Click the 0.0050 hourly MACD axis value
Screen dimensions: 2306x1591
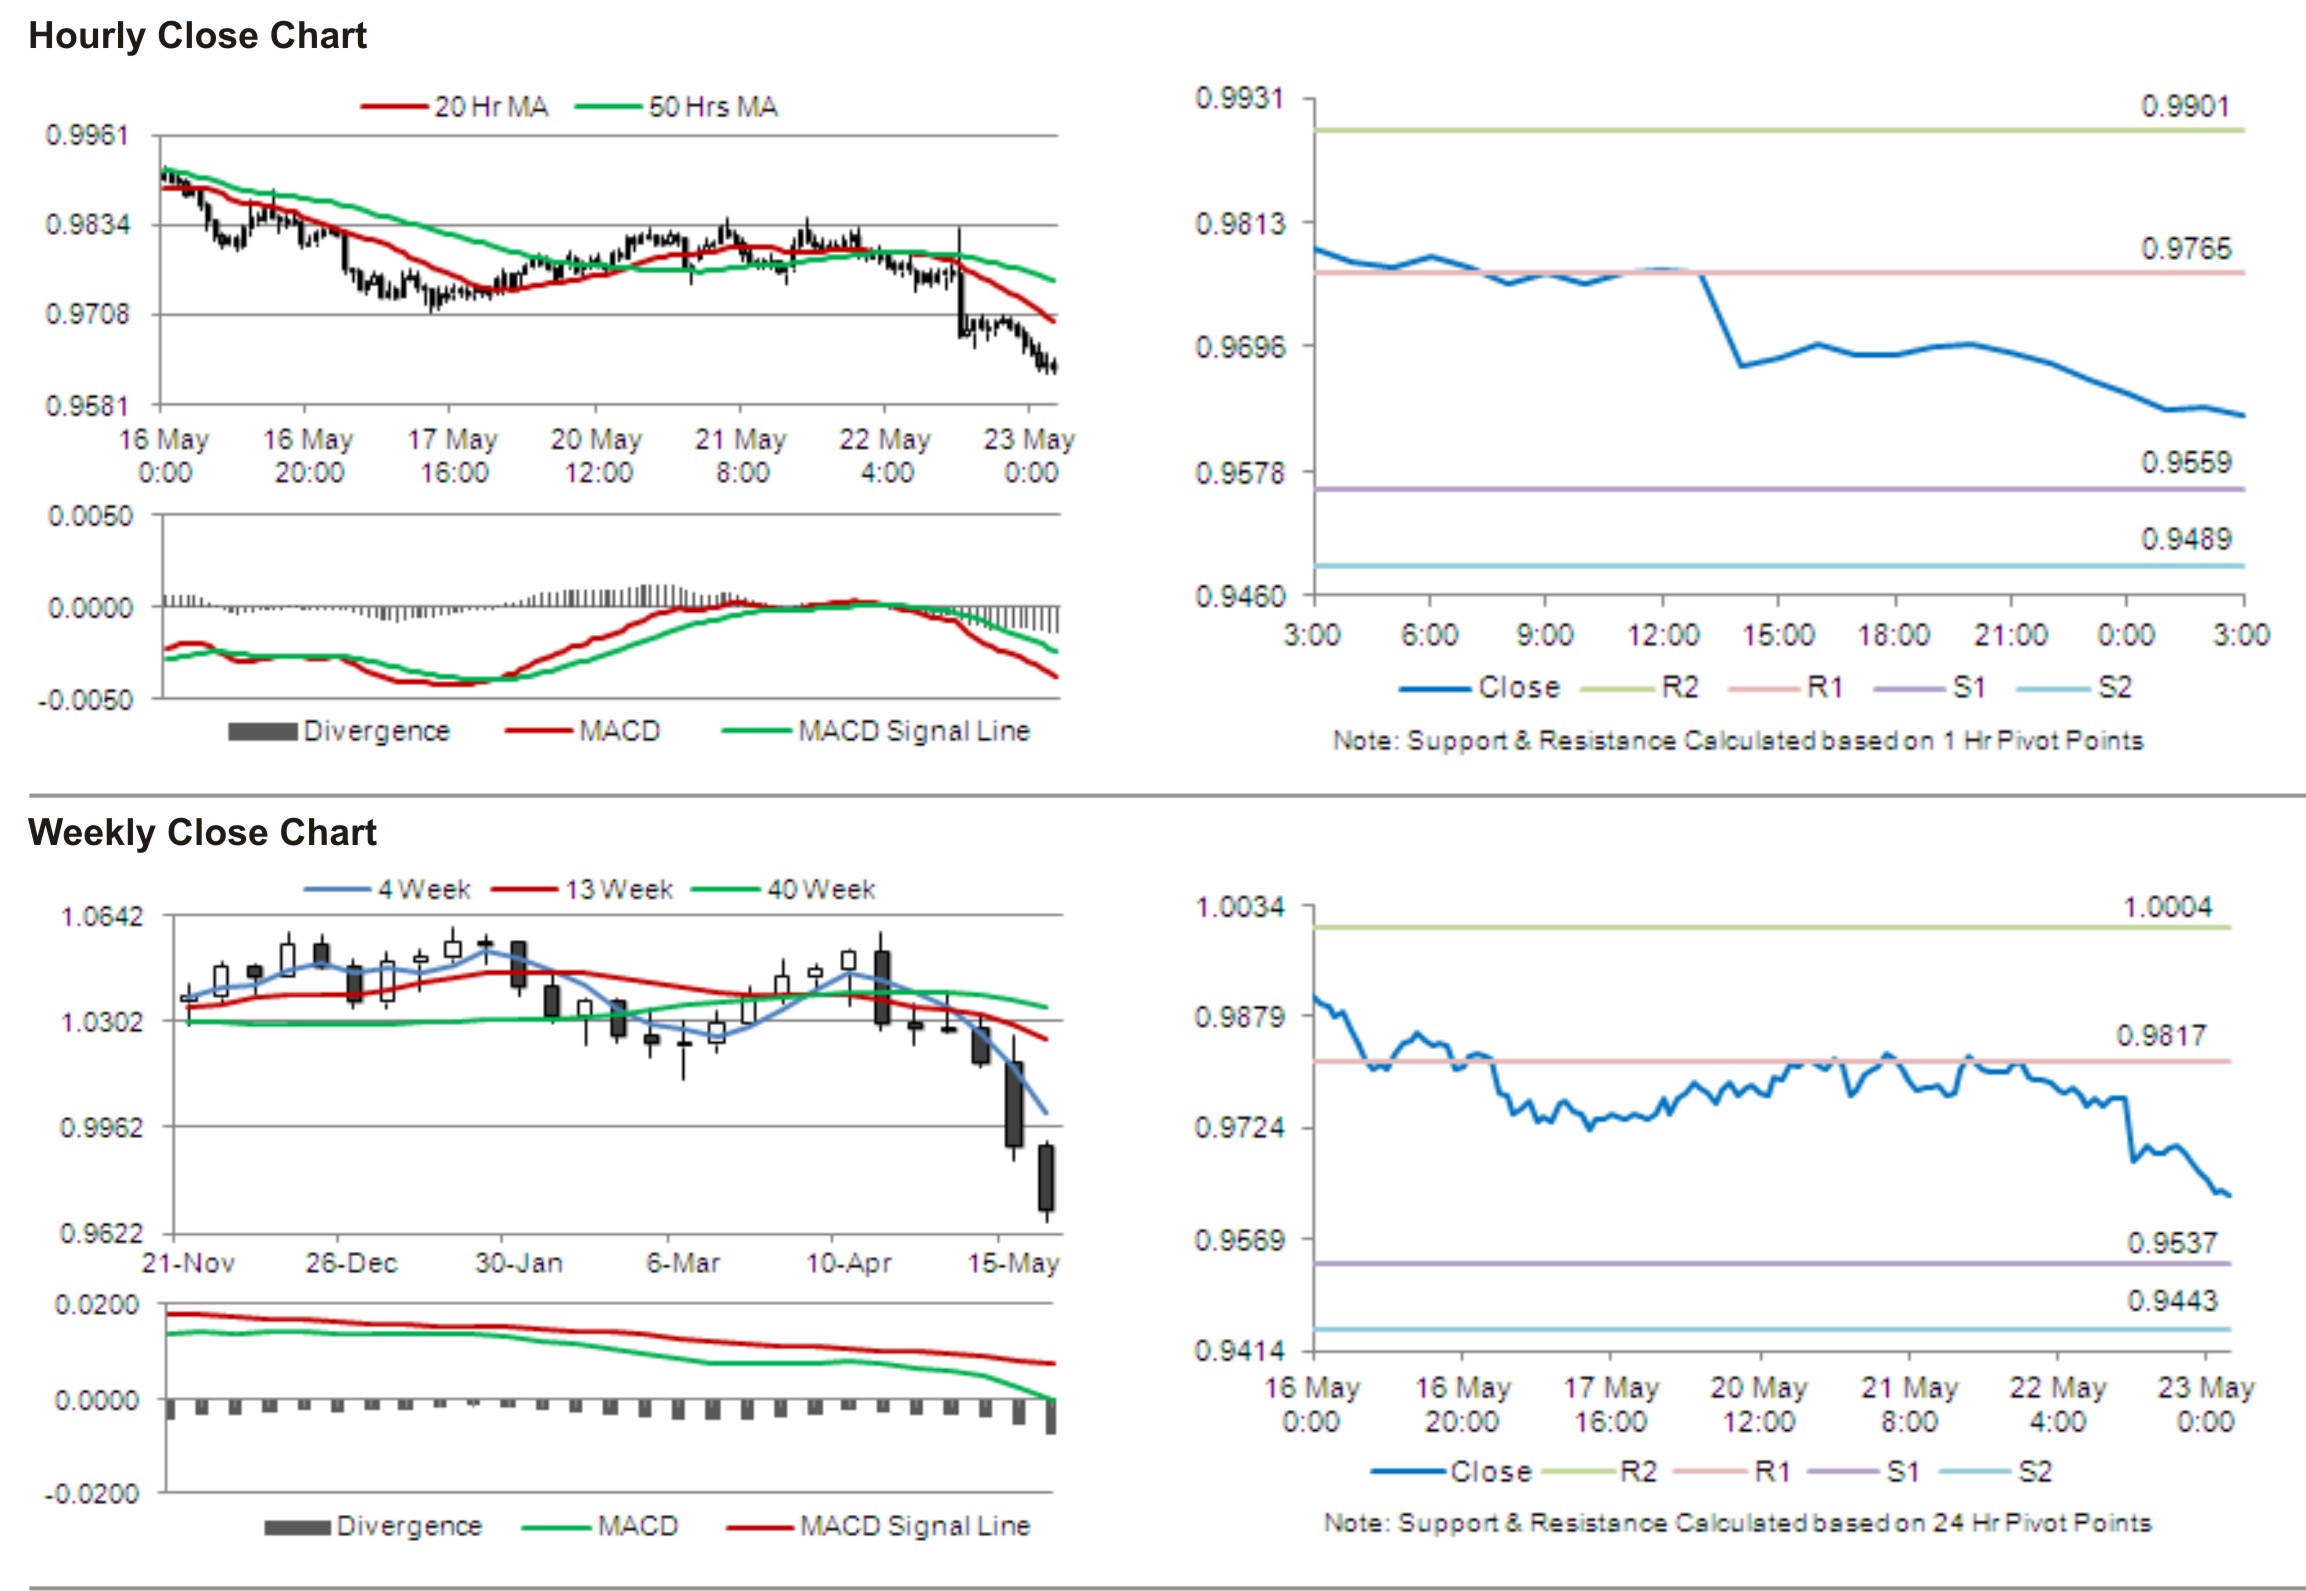point(90,516)
